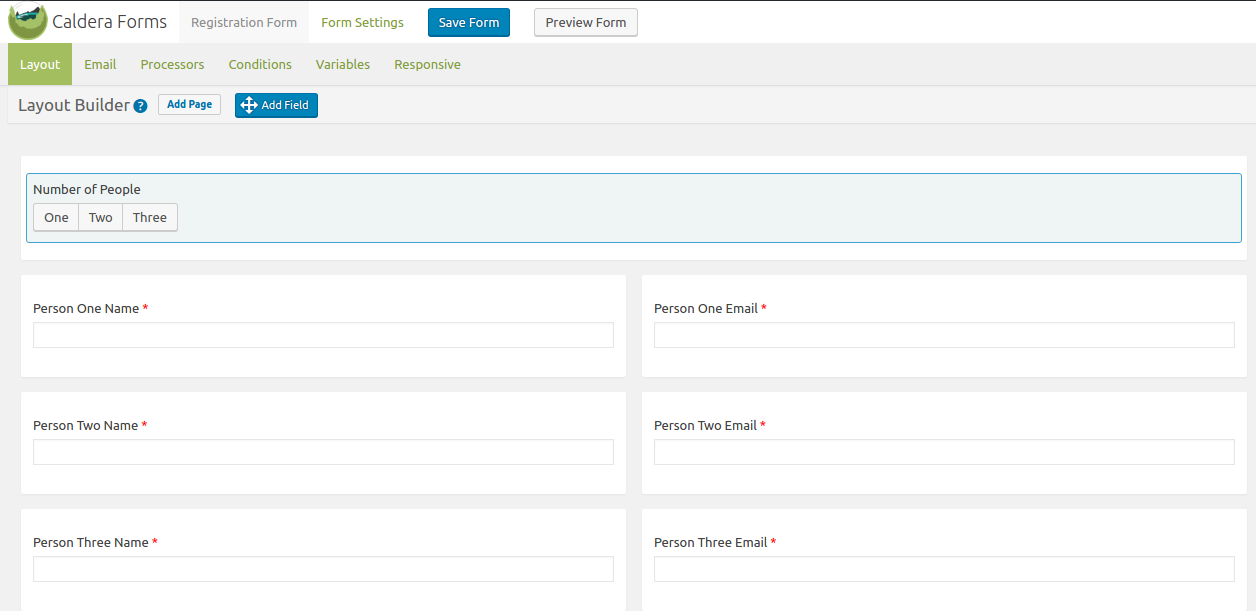1256x611 pixels.
Task: Open the Processors tab
Action: [x=172, y=65]
